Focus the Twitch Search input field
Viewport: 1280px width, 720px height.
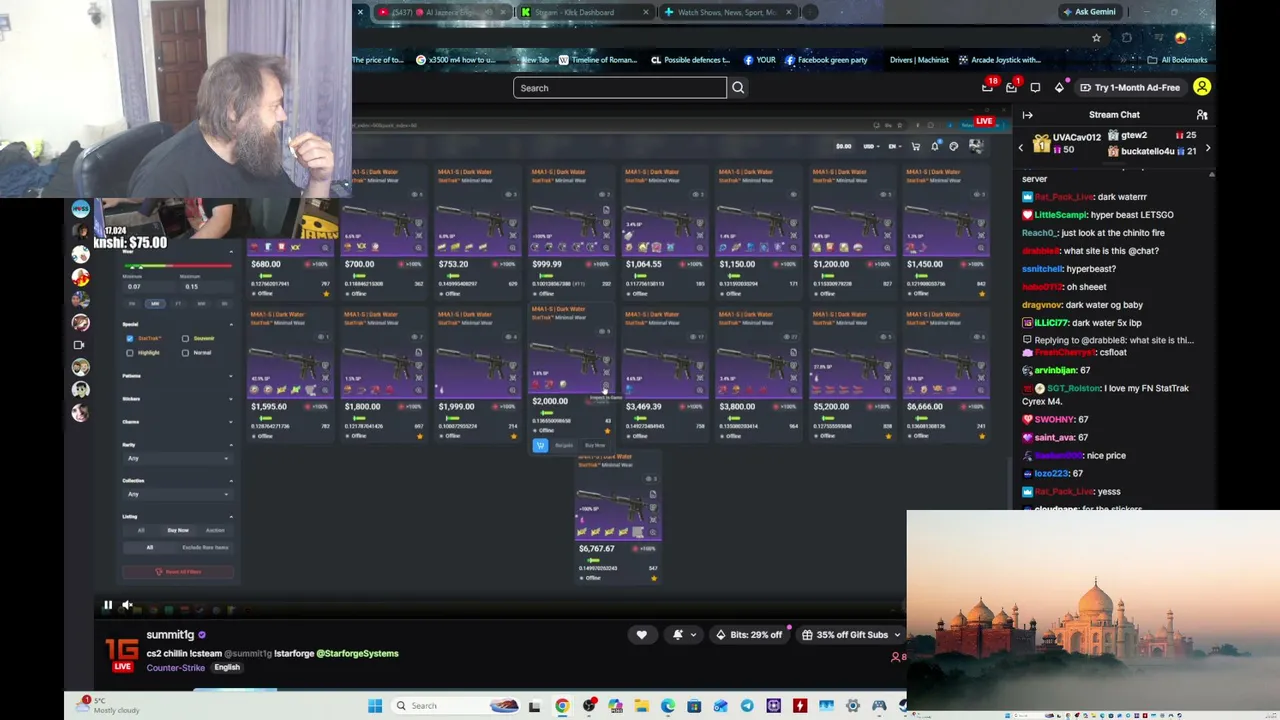point(620,88)
